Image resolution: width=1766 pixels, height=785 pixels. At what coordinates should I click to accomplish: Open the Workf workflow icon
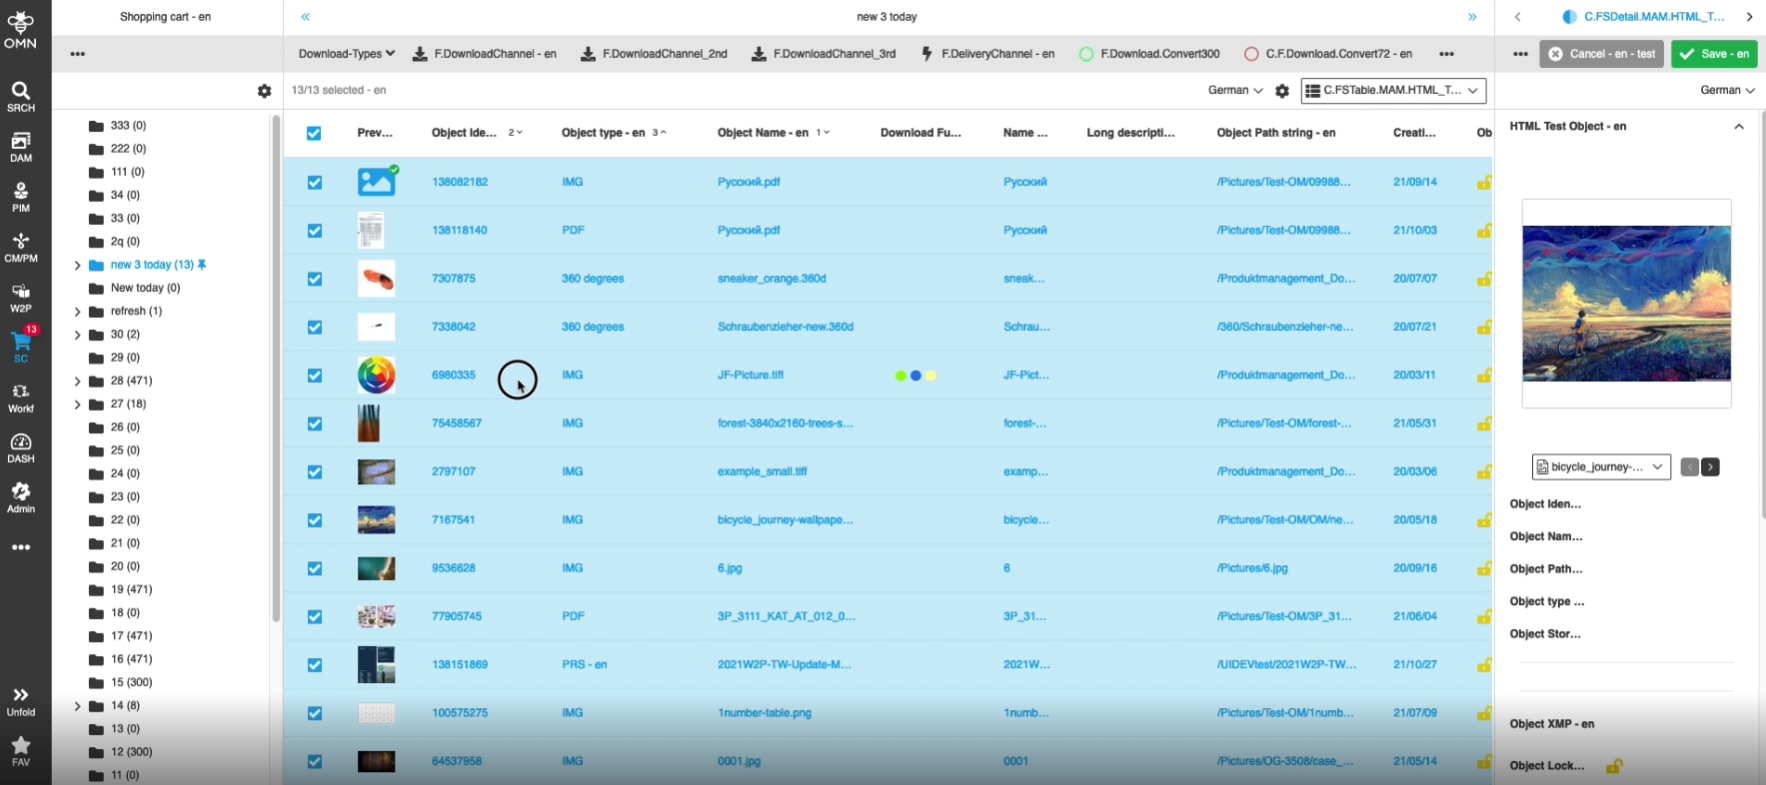(x=20, y=398)
